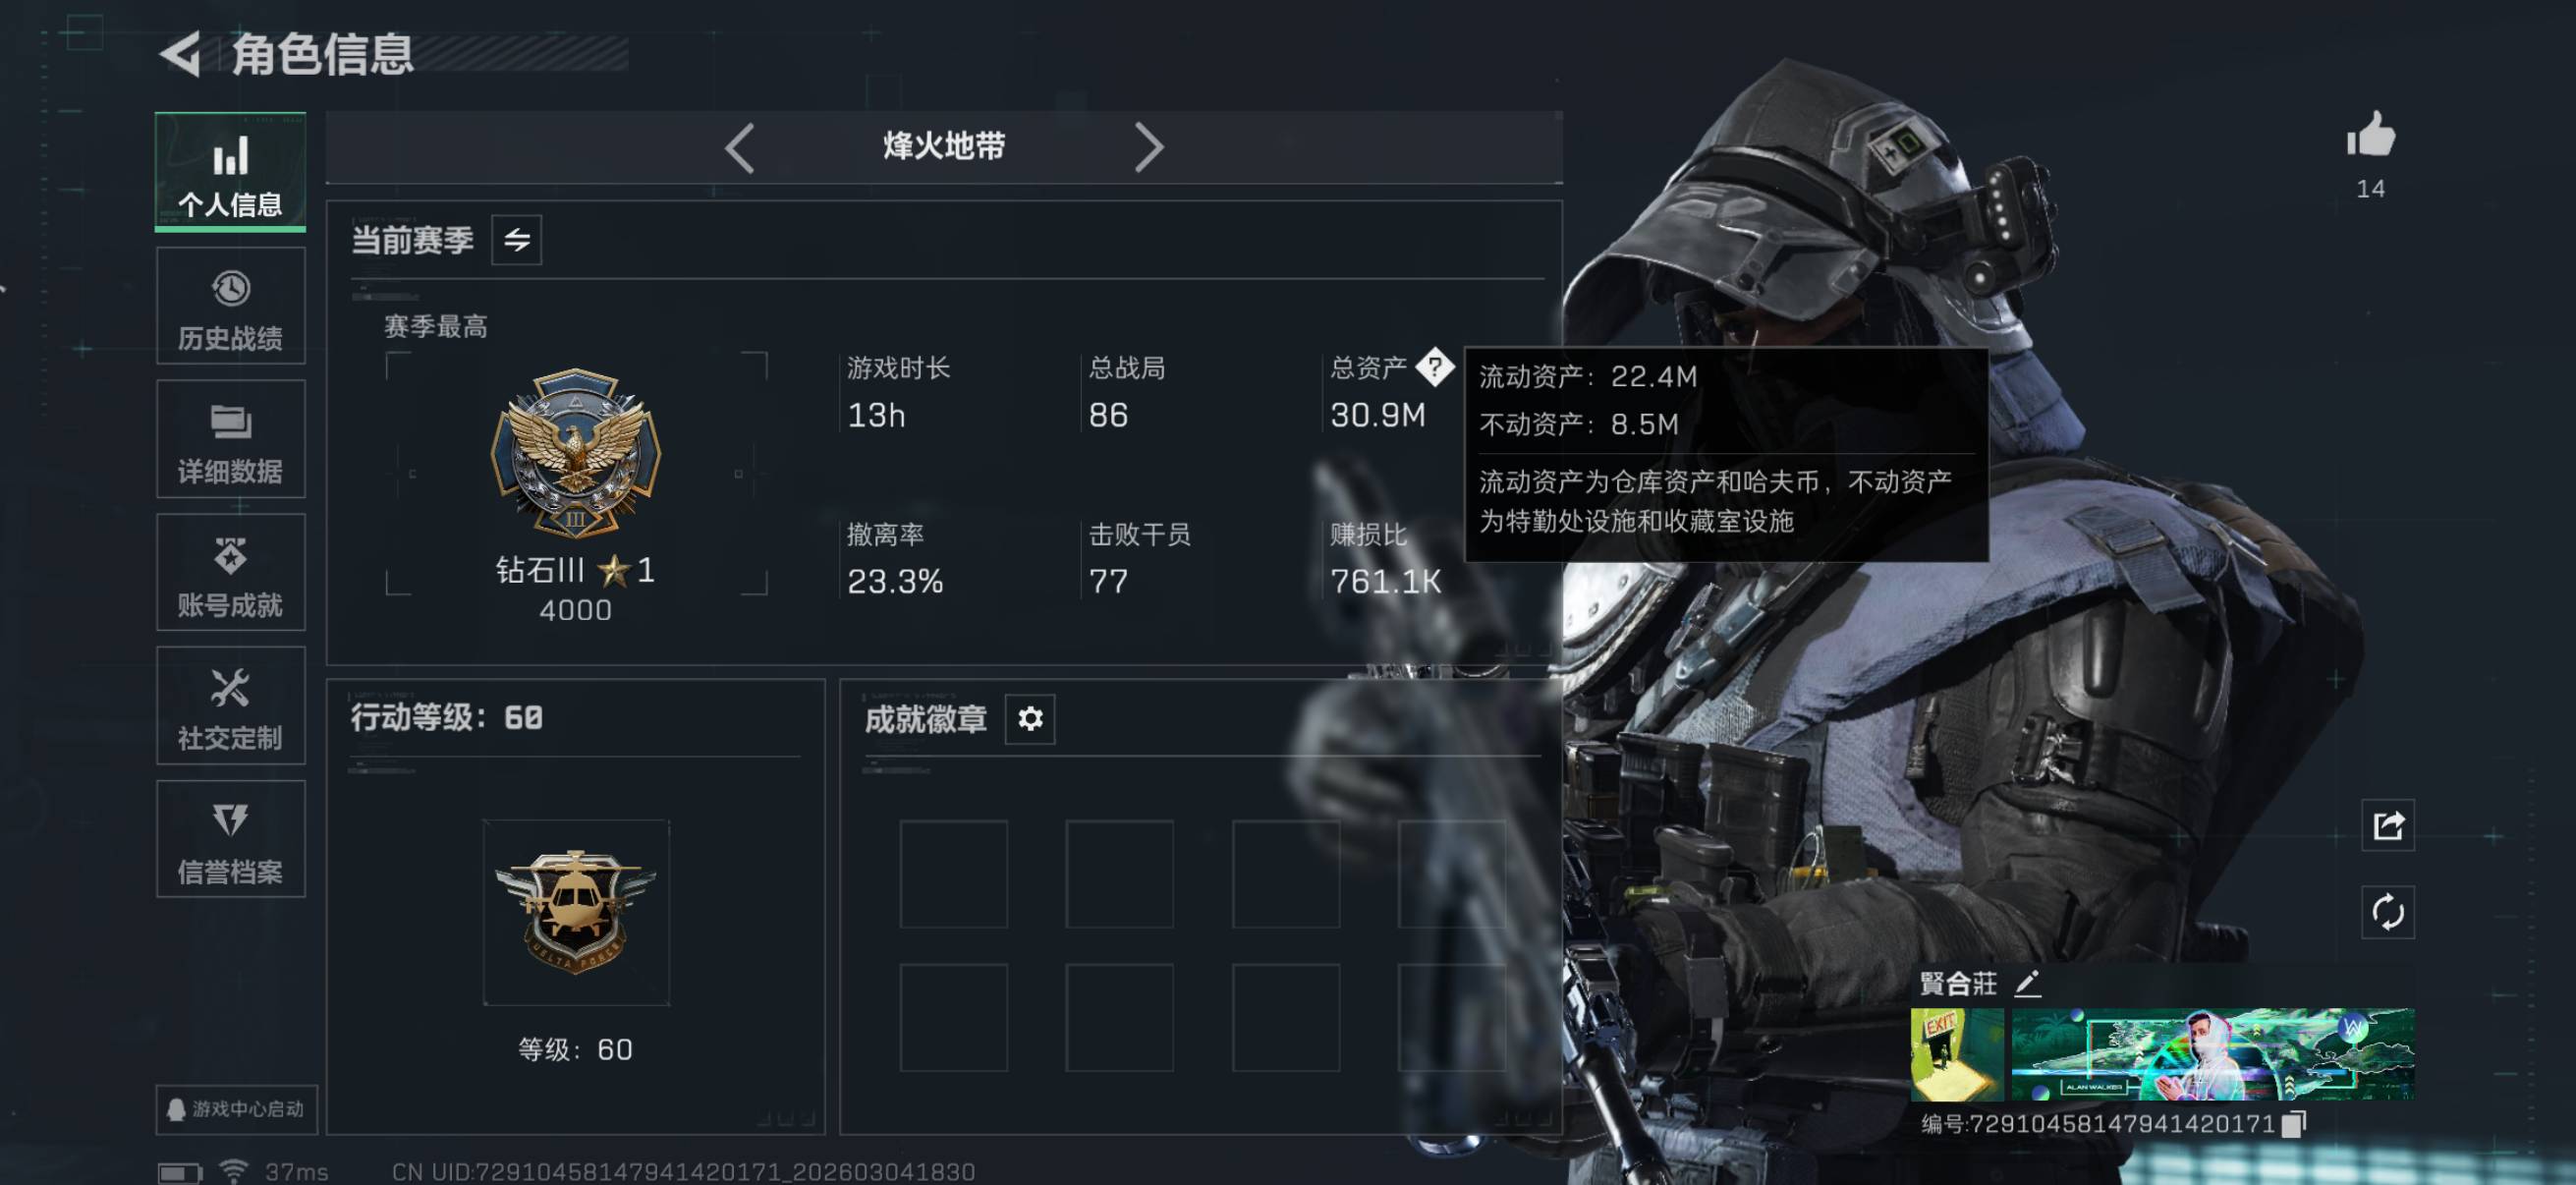Click the thumbs-up like icon

[2371, 135]
